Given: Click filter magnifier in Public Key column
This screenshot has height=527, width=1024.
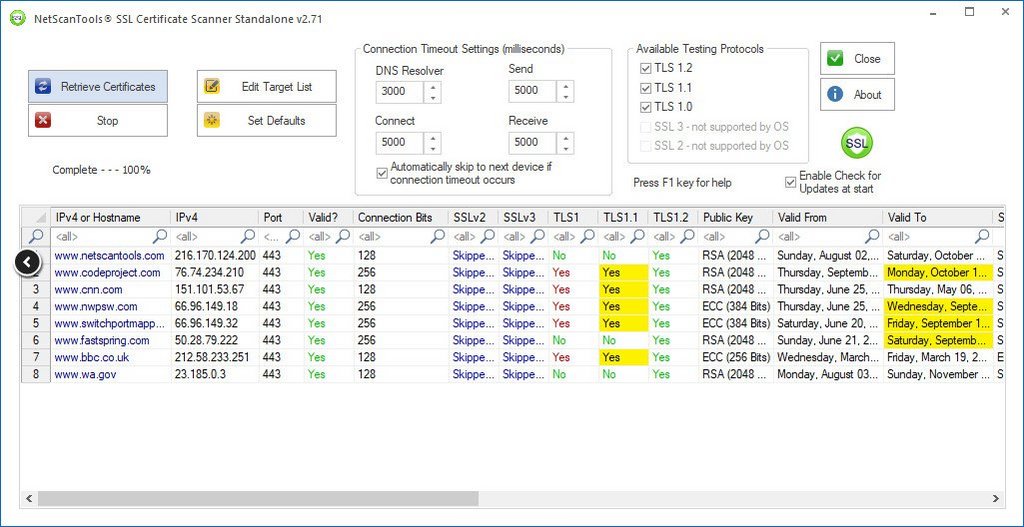Looking at the screenshot, I should tap(762, 236).
